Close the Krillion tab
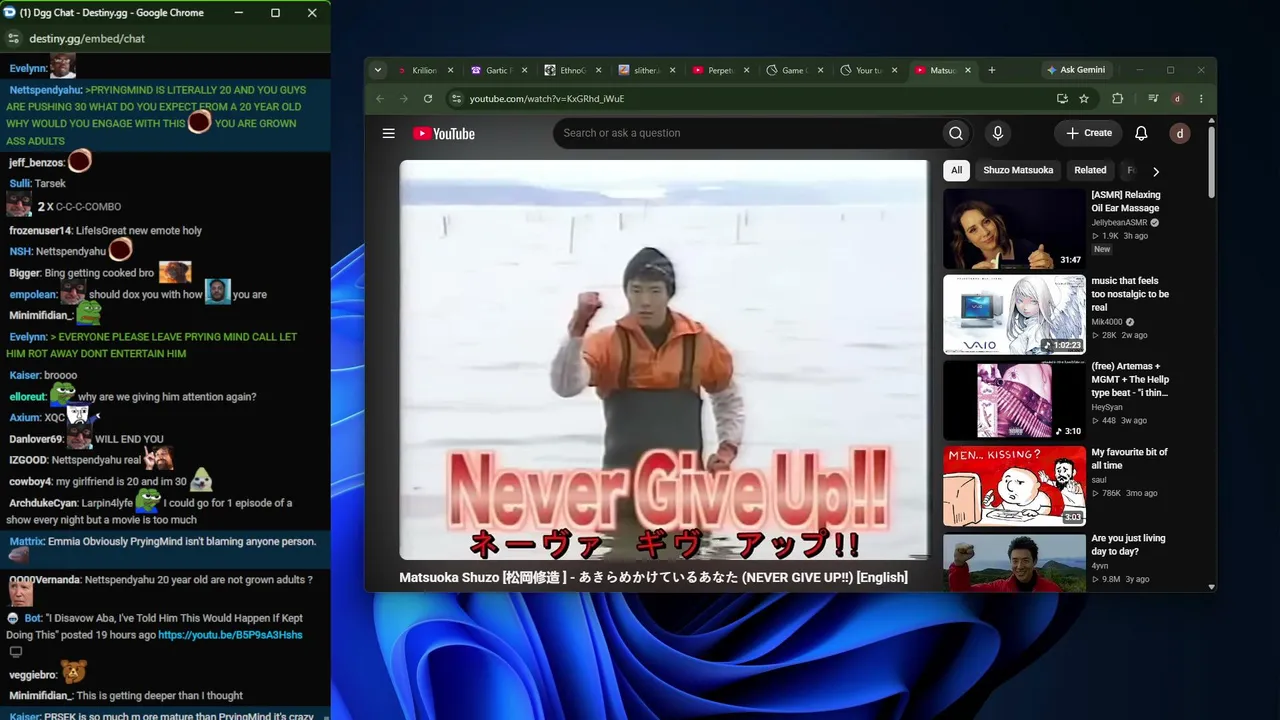1280x720 pixels. [450, 70]
